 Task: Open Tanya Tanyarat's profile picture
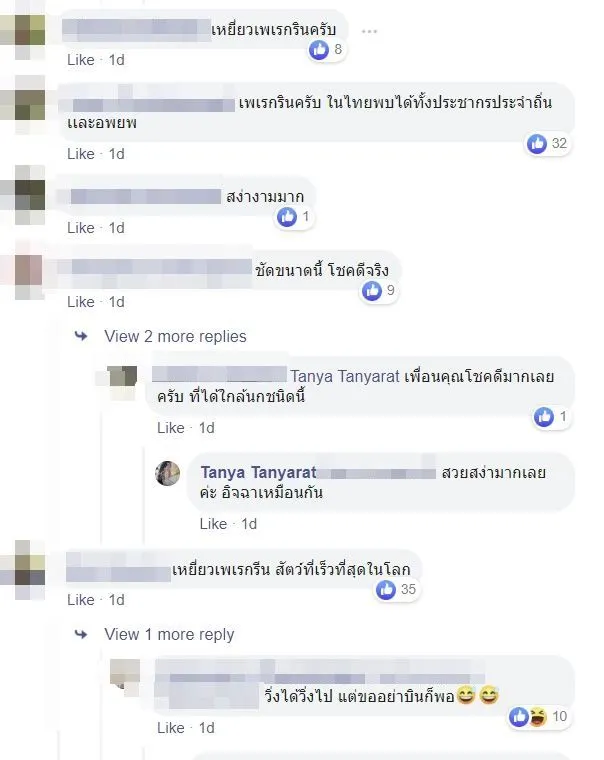pyautogui.click(x=168, y=473)
